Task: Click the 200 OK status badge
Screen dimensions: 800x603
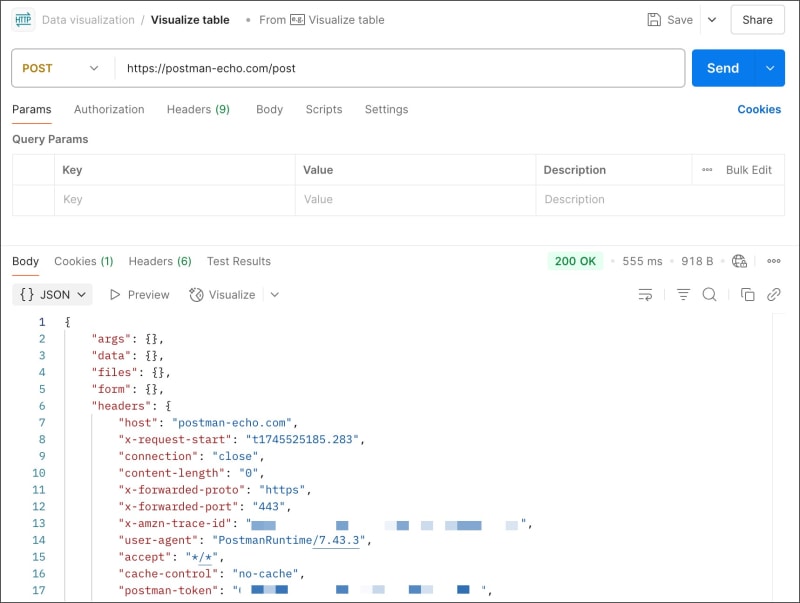Action: (x=575, y=261)
